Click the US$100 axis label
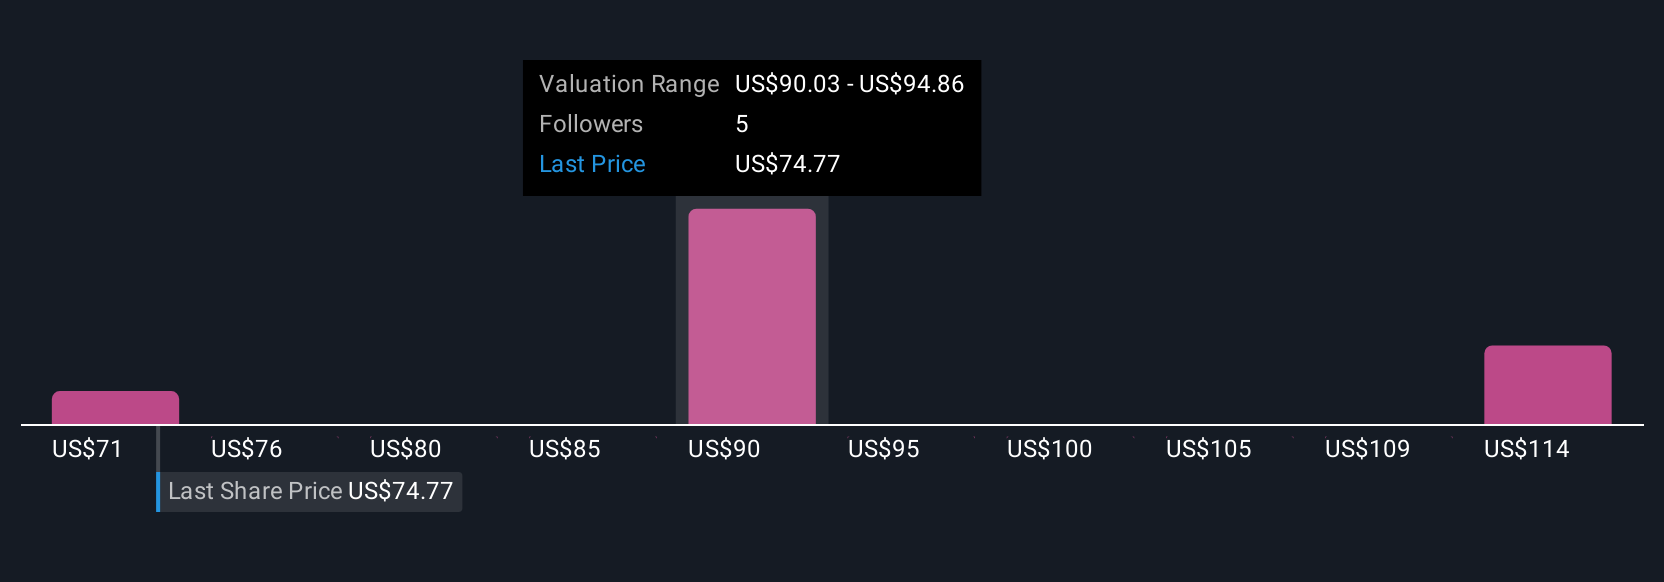Screen dimensions: 1664x582 1050,449
